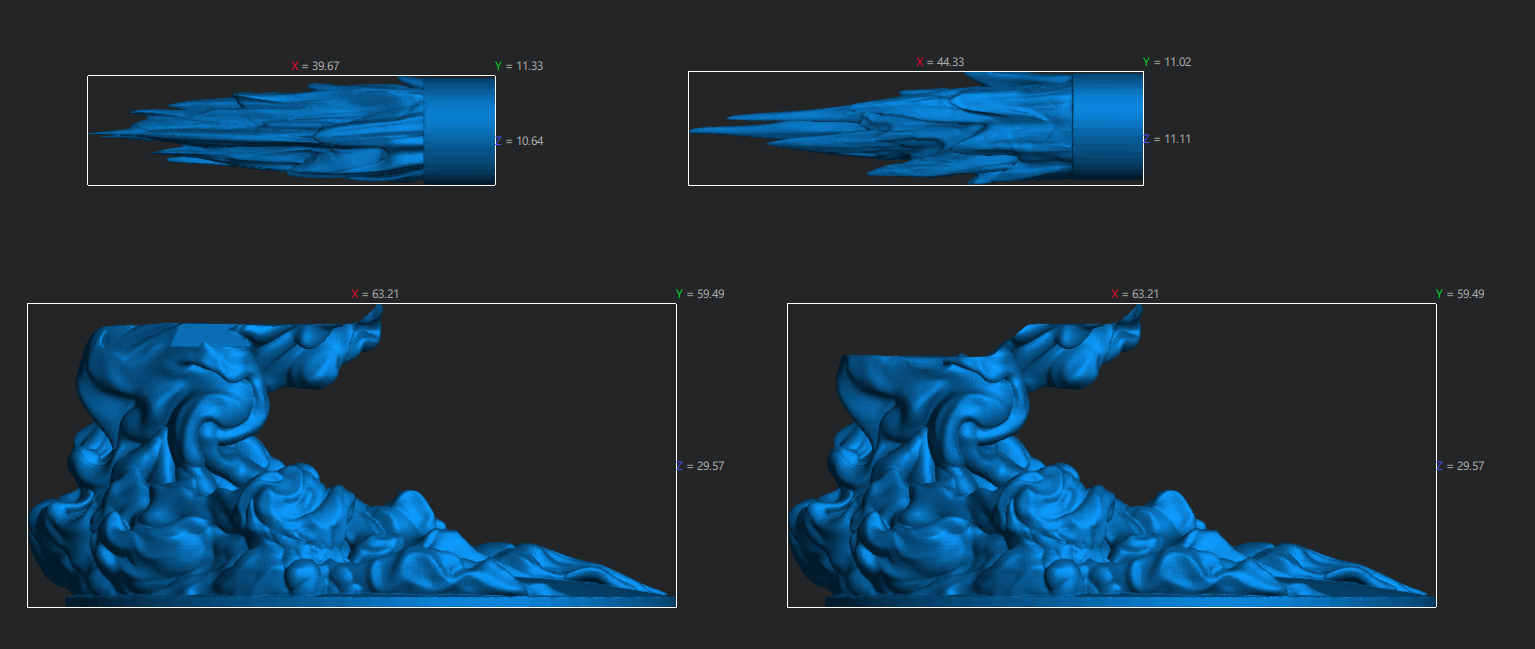Select the X = 44.33 dimension label

[x=940, y=62]
